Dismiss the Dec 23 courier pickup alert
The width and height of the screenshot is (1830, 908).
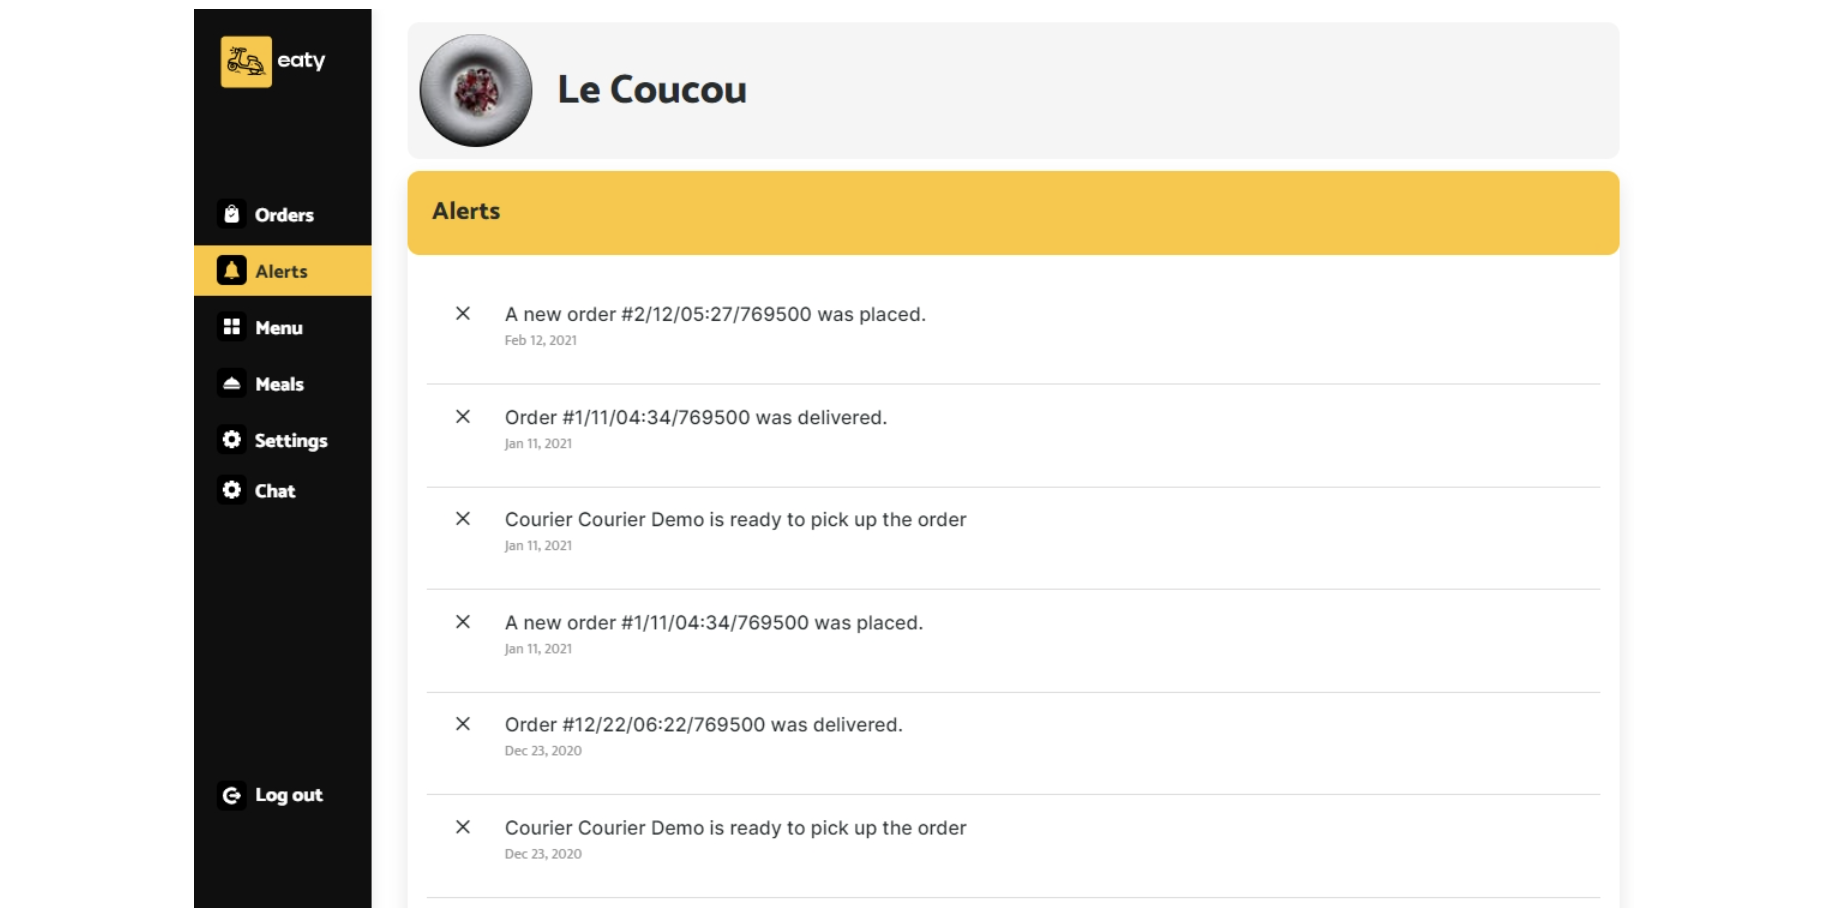(463, 827)
